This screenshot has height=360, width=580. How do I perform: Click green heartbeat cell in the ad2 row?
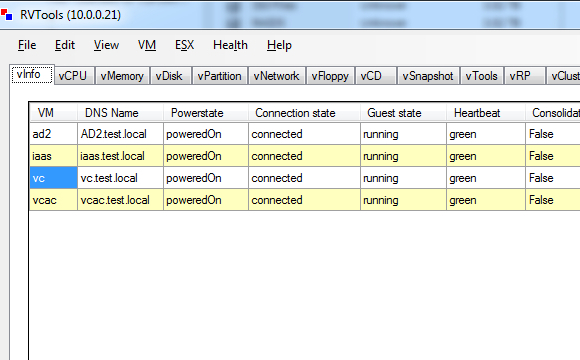(x=486, y=134)
